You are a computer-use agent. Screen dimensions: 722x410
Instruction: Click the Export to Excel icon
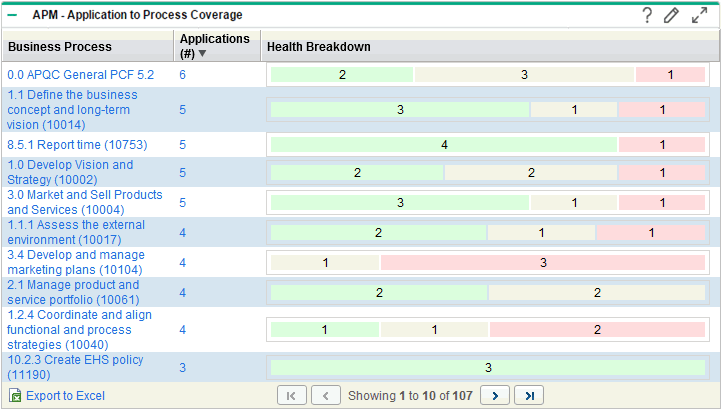point(14,396)
